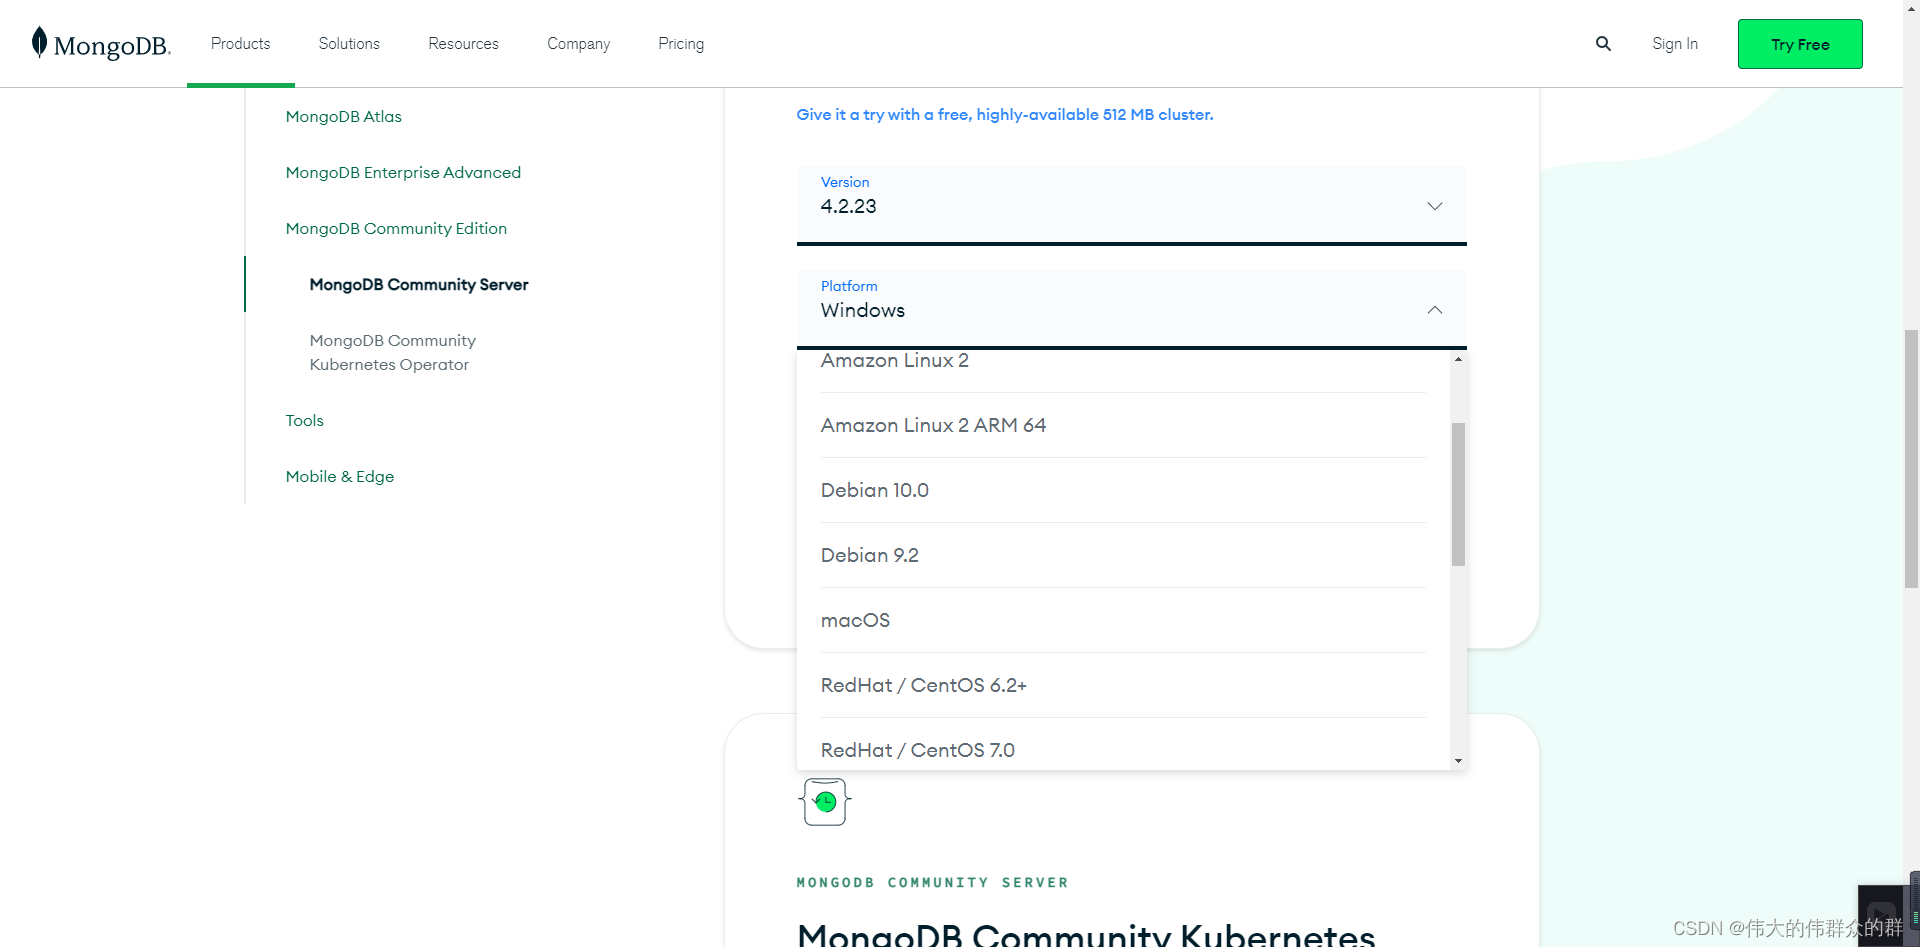The height and width of the screenshot is (947, 1920).
Task: Choose macOS platform option
Action: tap(1123, 620)
